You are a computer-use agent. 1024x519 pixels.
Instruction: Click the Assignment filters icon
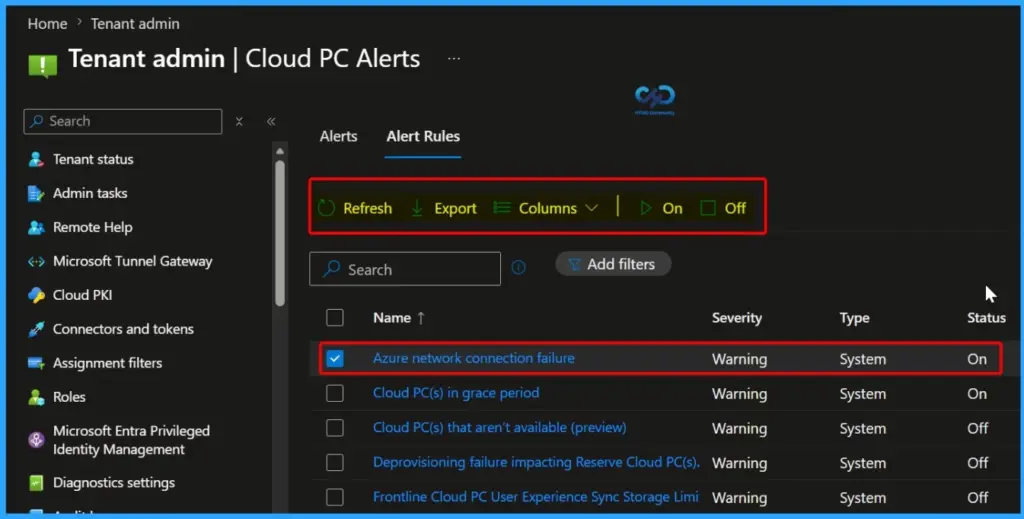(36, 363)
